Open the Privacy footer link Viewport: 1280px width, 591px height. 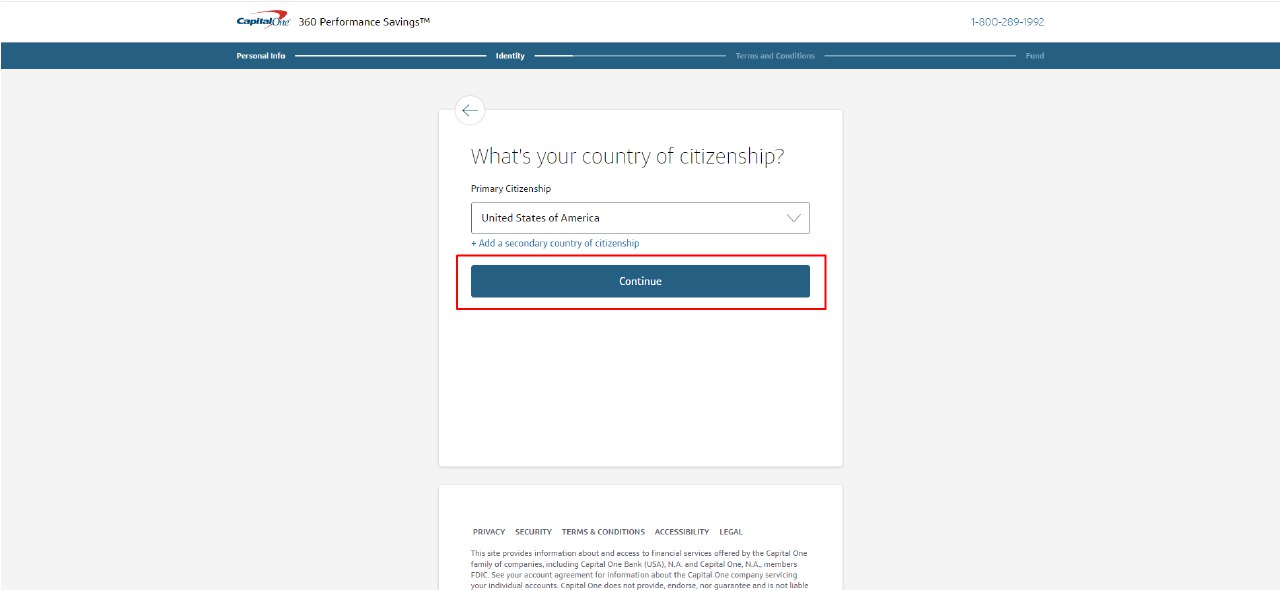click(x=489, y=532)
